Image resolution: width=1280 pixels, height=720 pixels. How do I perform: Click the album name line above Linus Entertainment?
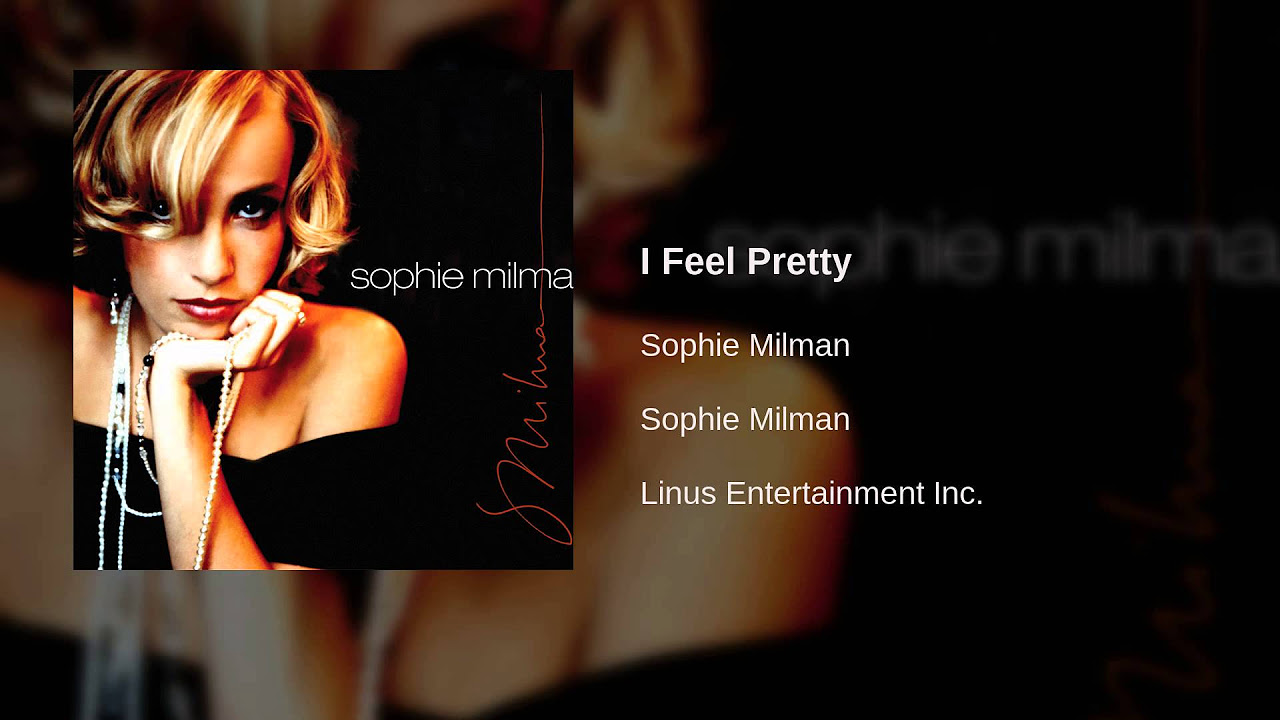pyautogui.click(x=745, y=419)
